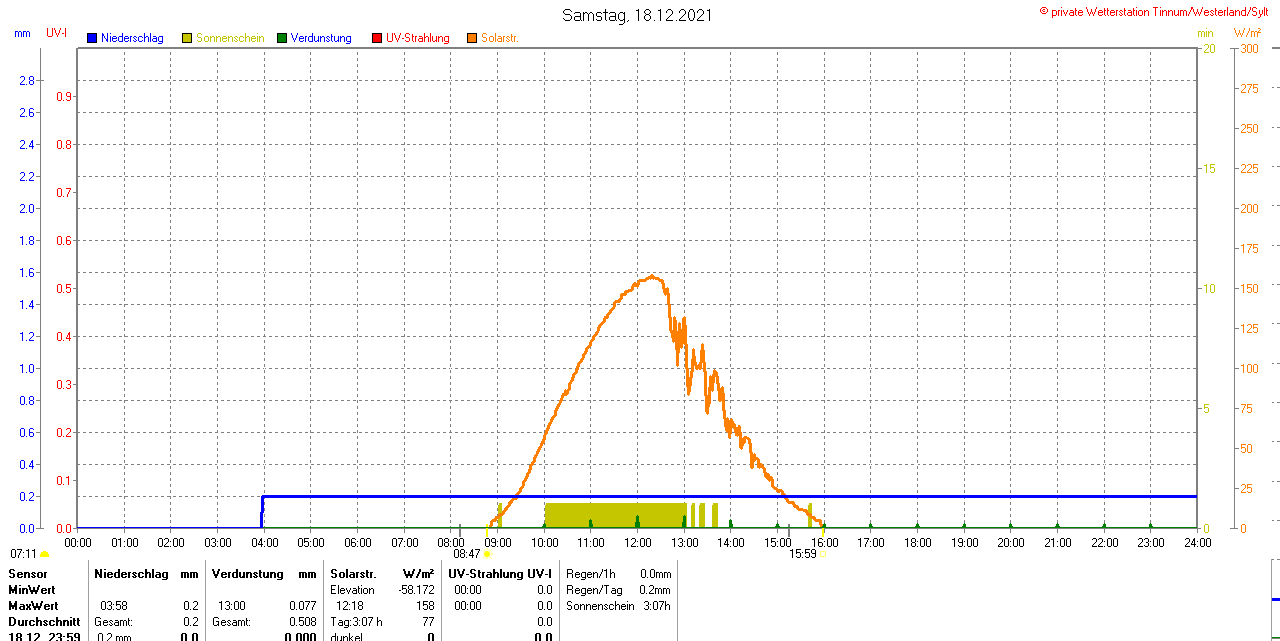Click the blue Niederschlag legend square
The width and height of the screenshot is (1280, 641).
pyautogui.click(x=92, y=38)
